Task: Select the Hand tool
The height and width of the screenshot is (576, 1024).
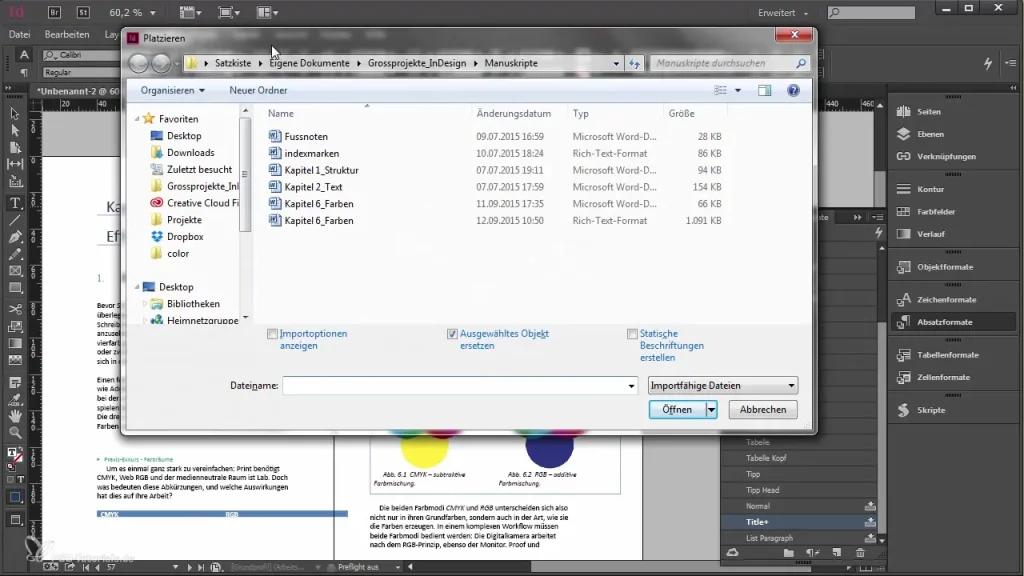Action: pos(14,415)
